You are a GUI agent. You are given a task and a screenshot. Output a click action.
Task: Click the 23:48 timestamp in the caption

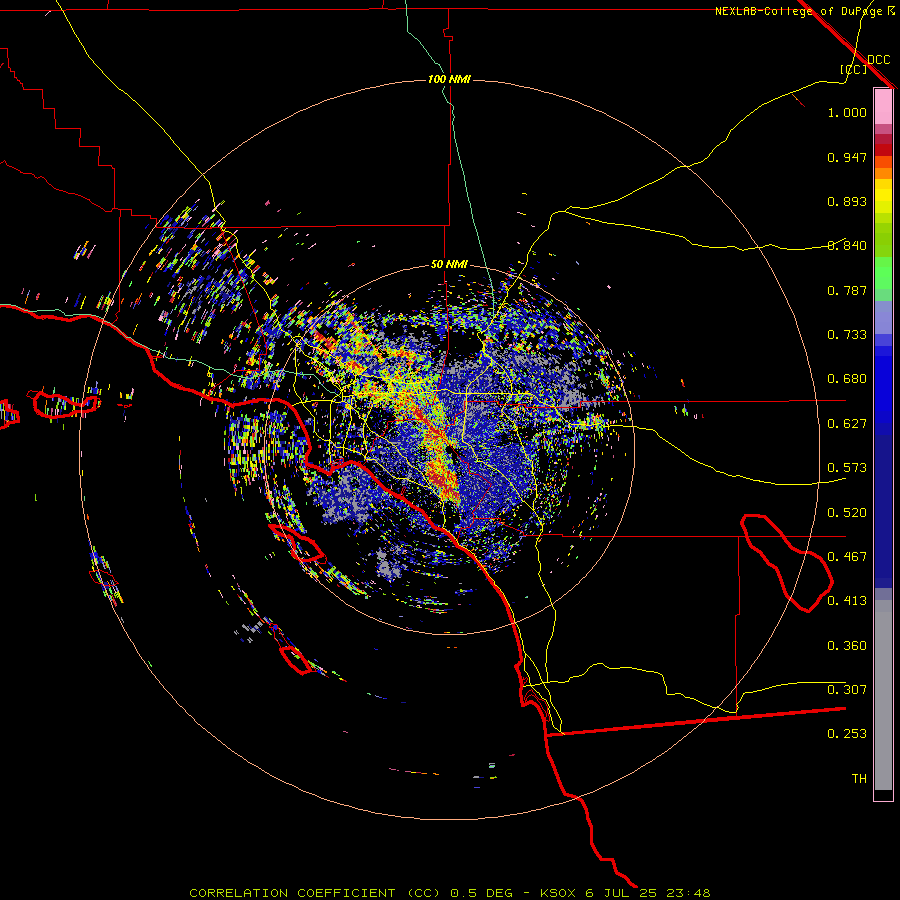coord(688,893)
